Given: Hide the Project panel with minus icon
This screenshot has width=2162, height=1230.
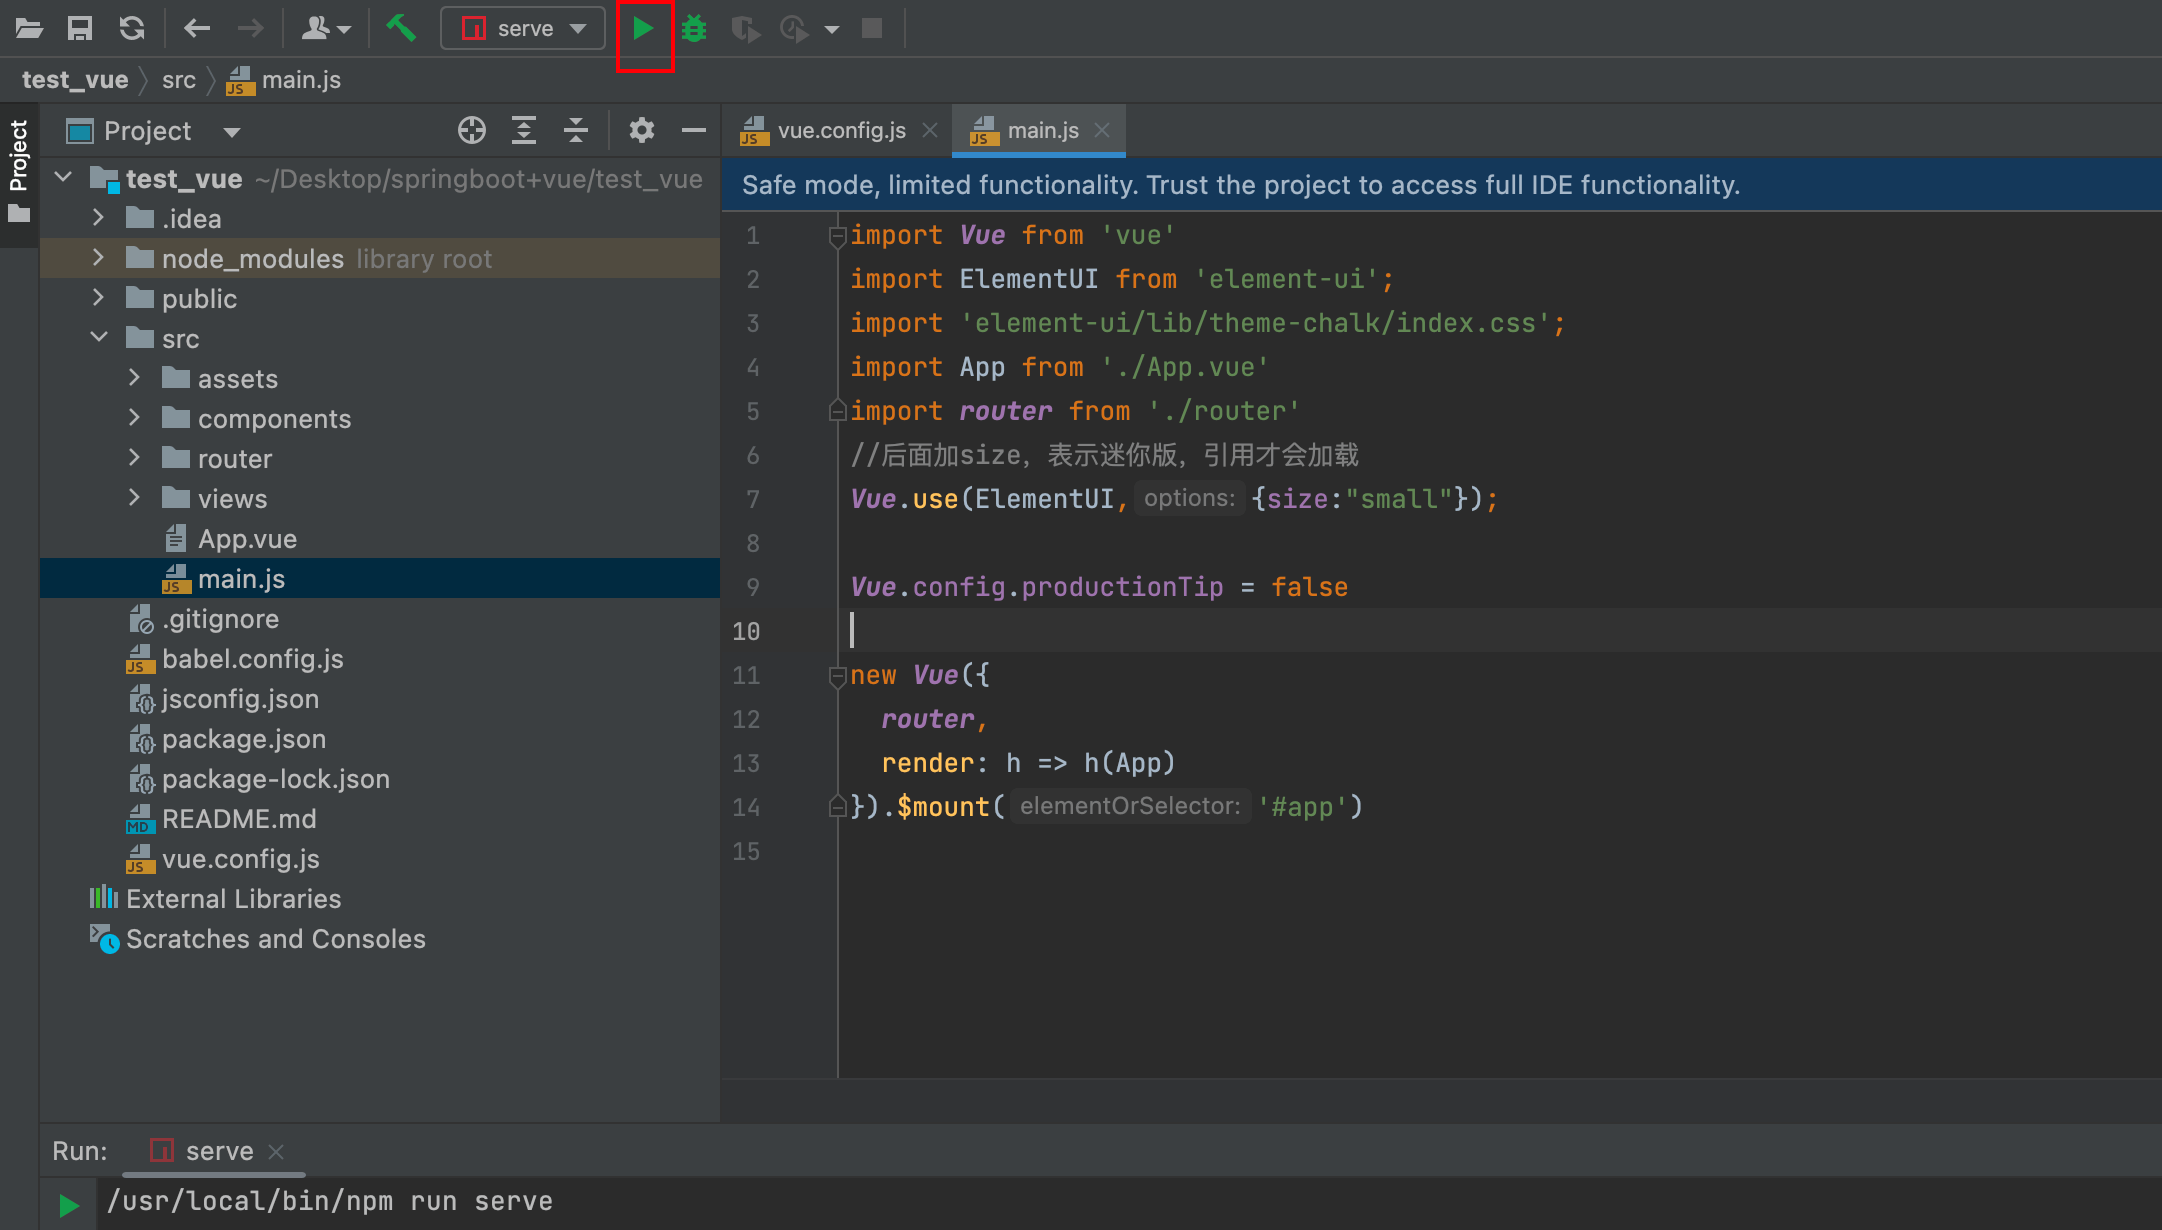Looking at the screenshot, I should click(694, 130).
